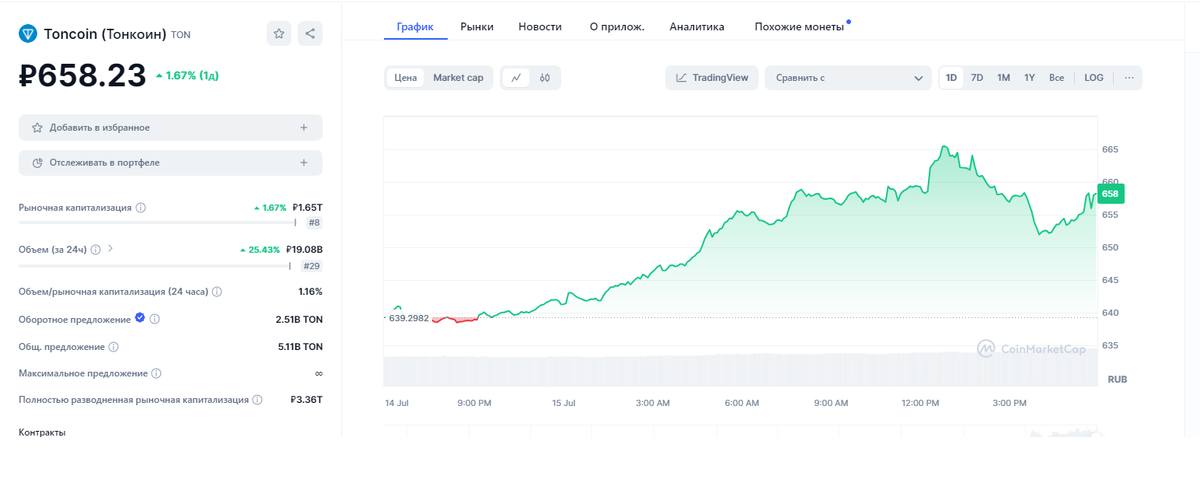This screenshot has width=1200, height=504.
Task: Toggle LOG scale on chart
Action: (1094, 77)
